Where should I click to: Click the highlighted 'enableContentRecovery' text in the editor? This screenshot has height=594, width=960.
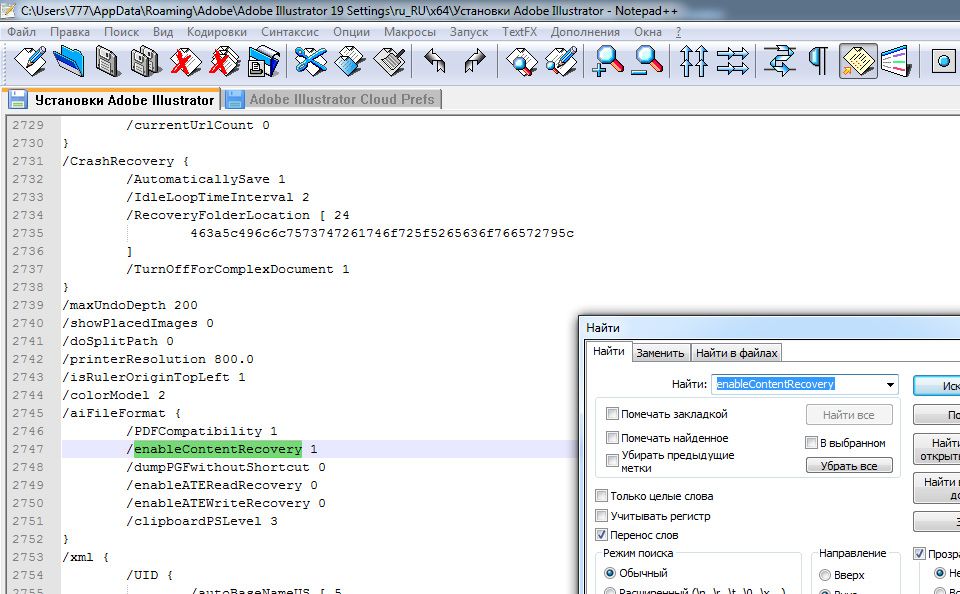tap(218, 449)
